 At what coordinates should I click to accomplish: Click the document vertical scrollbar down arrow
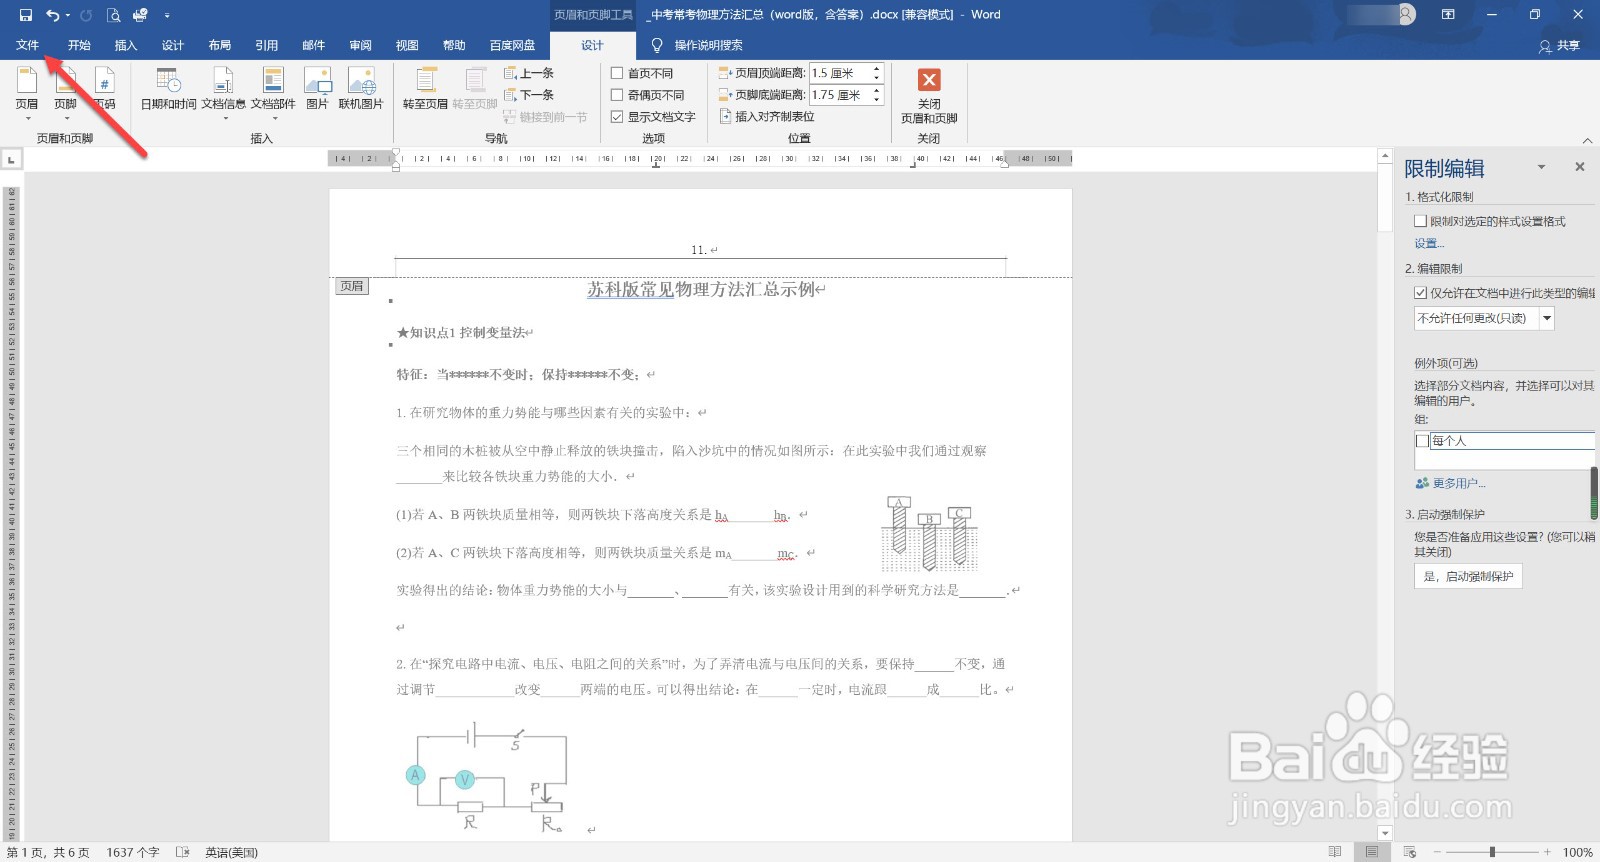tap(1385, 832)
